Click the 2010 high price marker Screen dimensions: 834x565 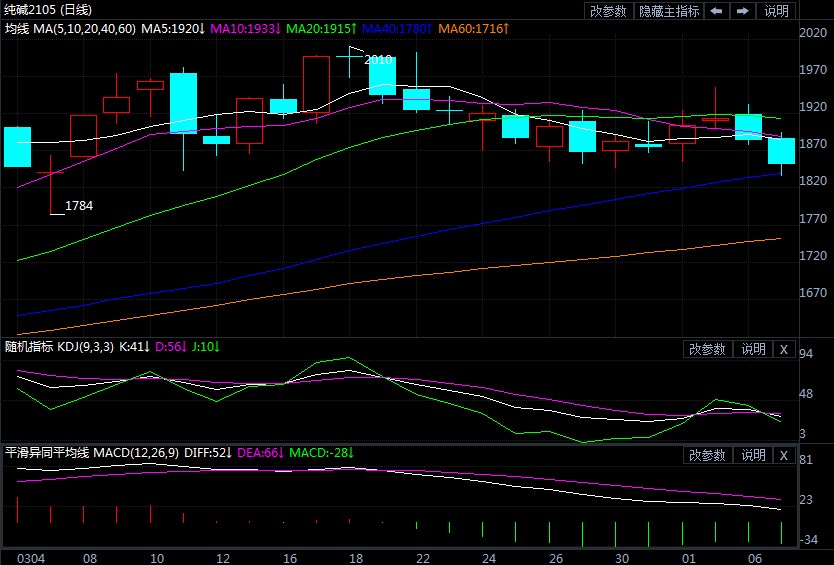pyautogui.click(x=379, y=60)
